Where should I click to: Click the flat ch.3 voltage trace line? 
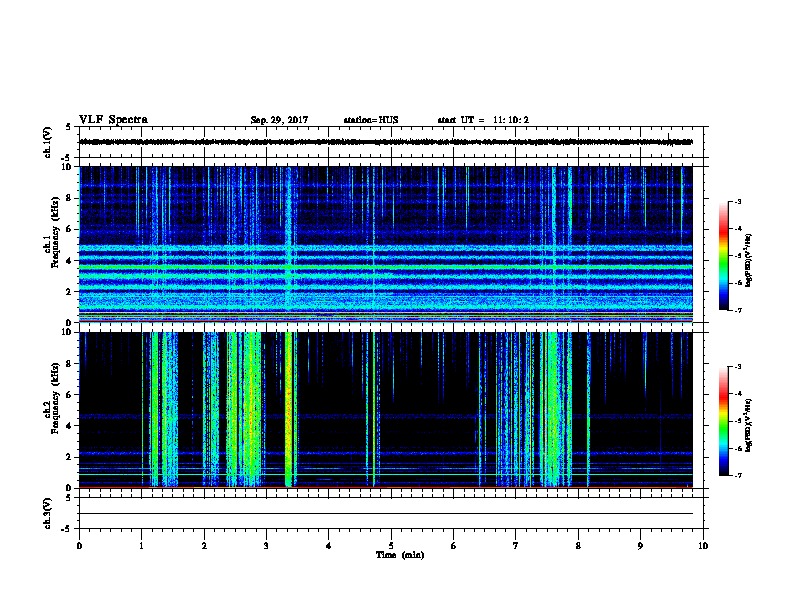click(386, 514)
